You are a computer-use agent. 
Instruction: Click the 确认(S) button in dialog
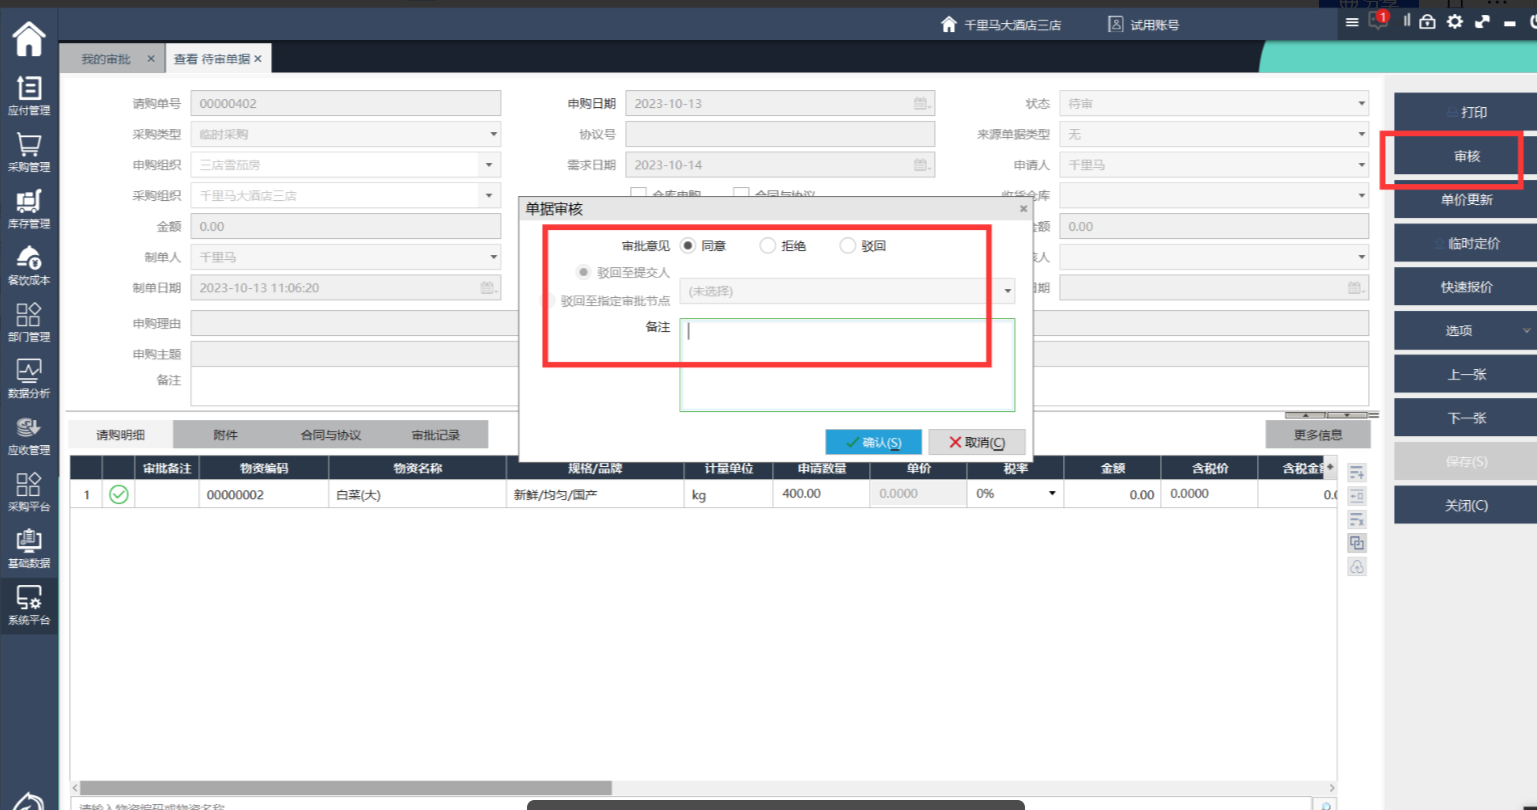(x=873, y=443)
